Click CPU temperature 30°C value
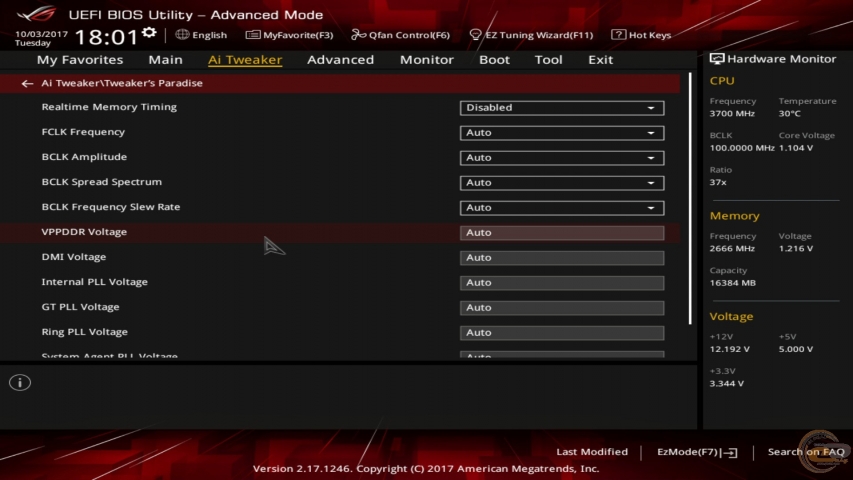The image size is (853, 480). [x=789, y=114]
